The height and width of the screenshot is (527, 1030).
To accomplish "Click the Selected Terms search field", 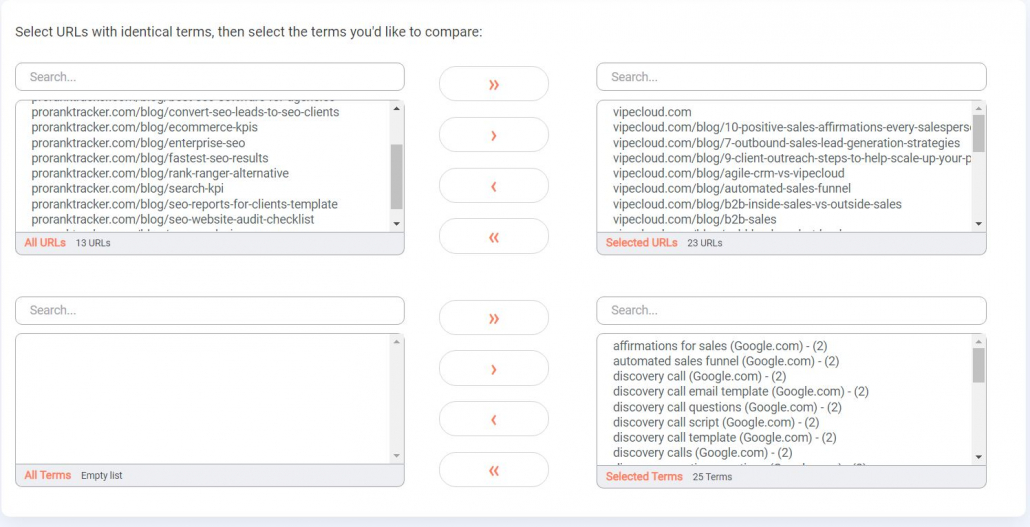I will click(x=791, y=310).
